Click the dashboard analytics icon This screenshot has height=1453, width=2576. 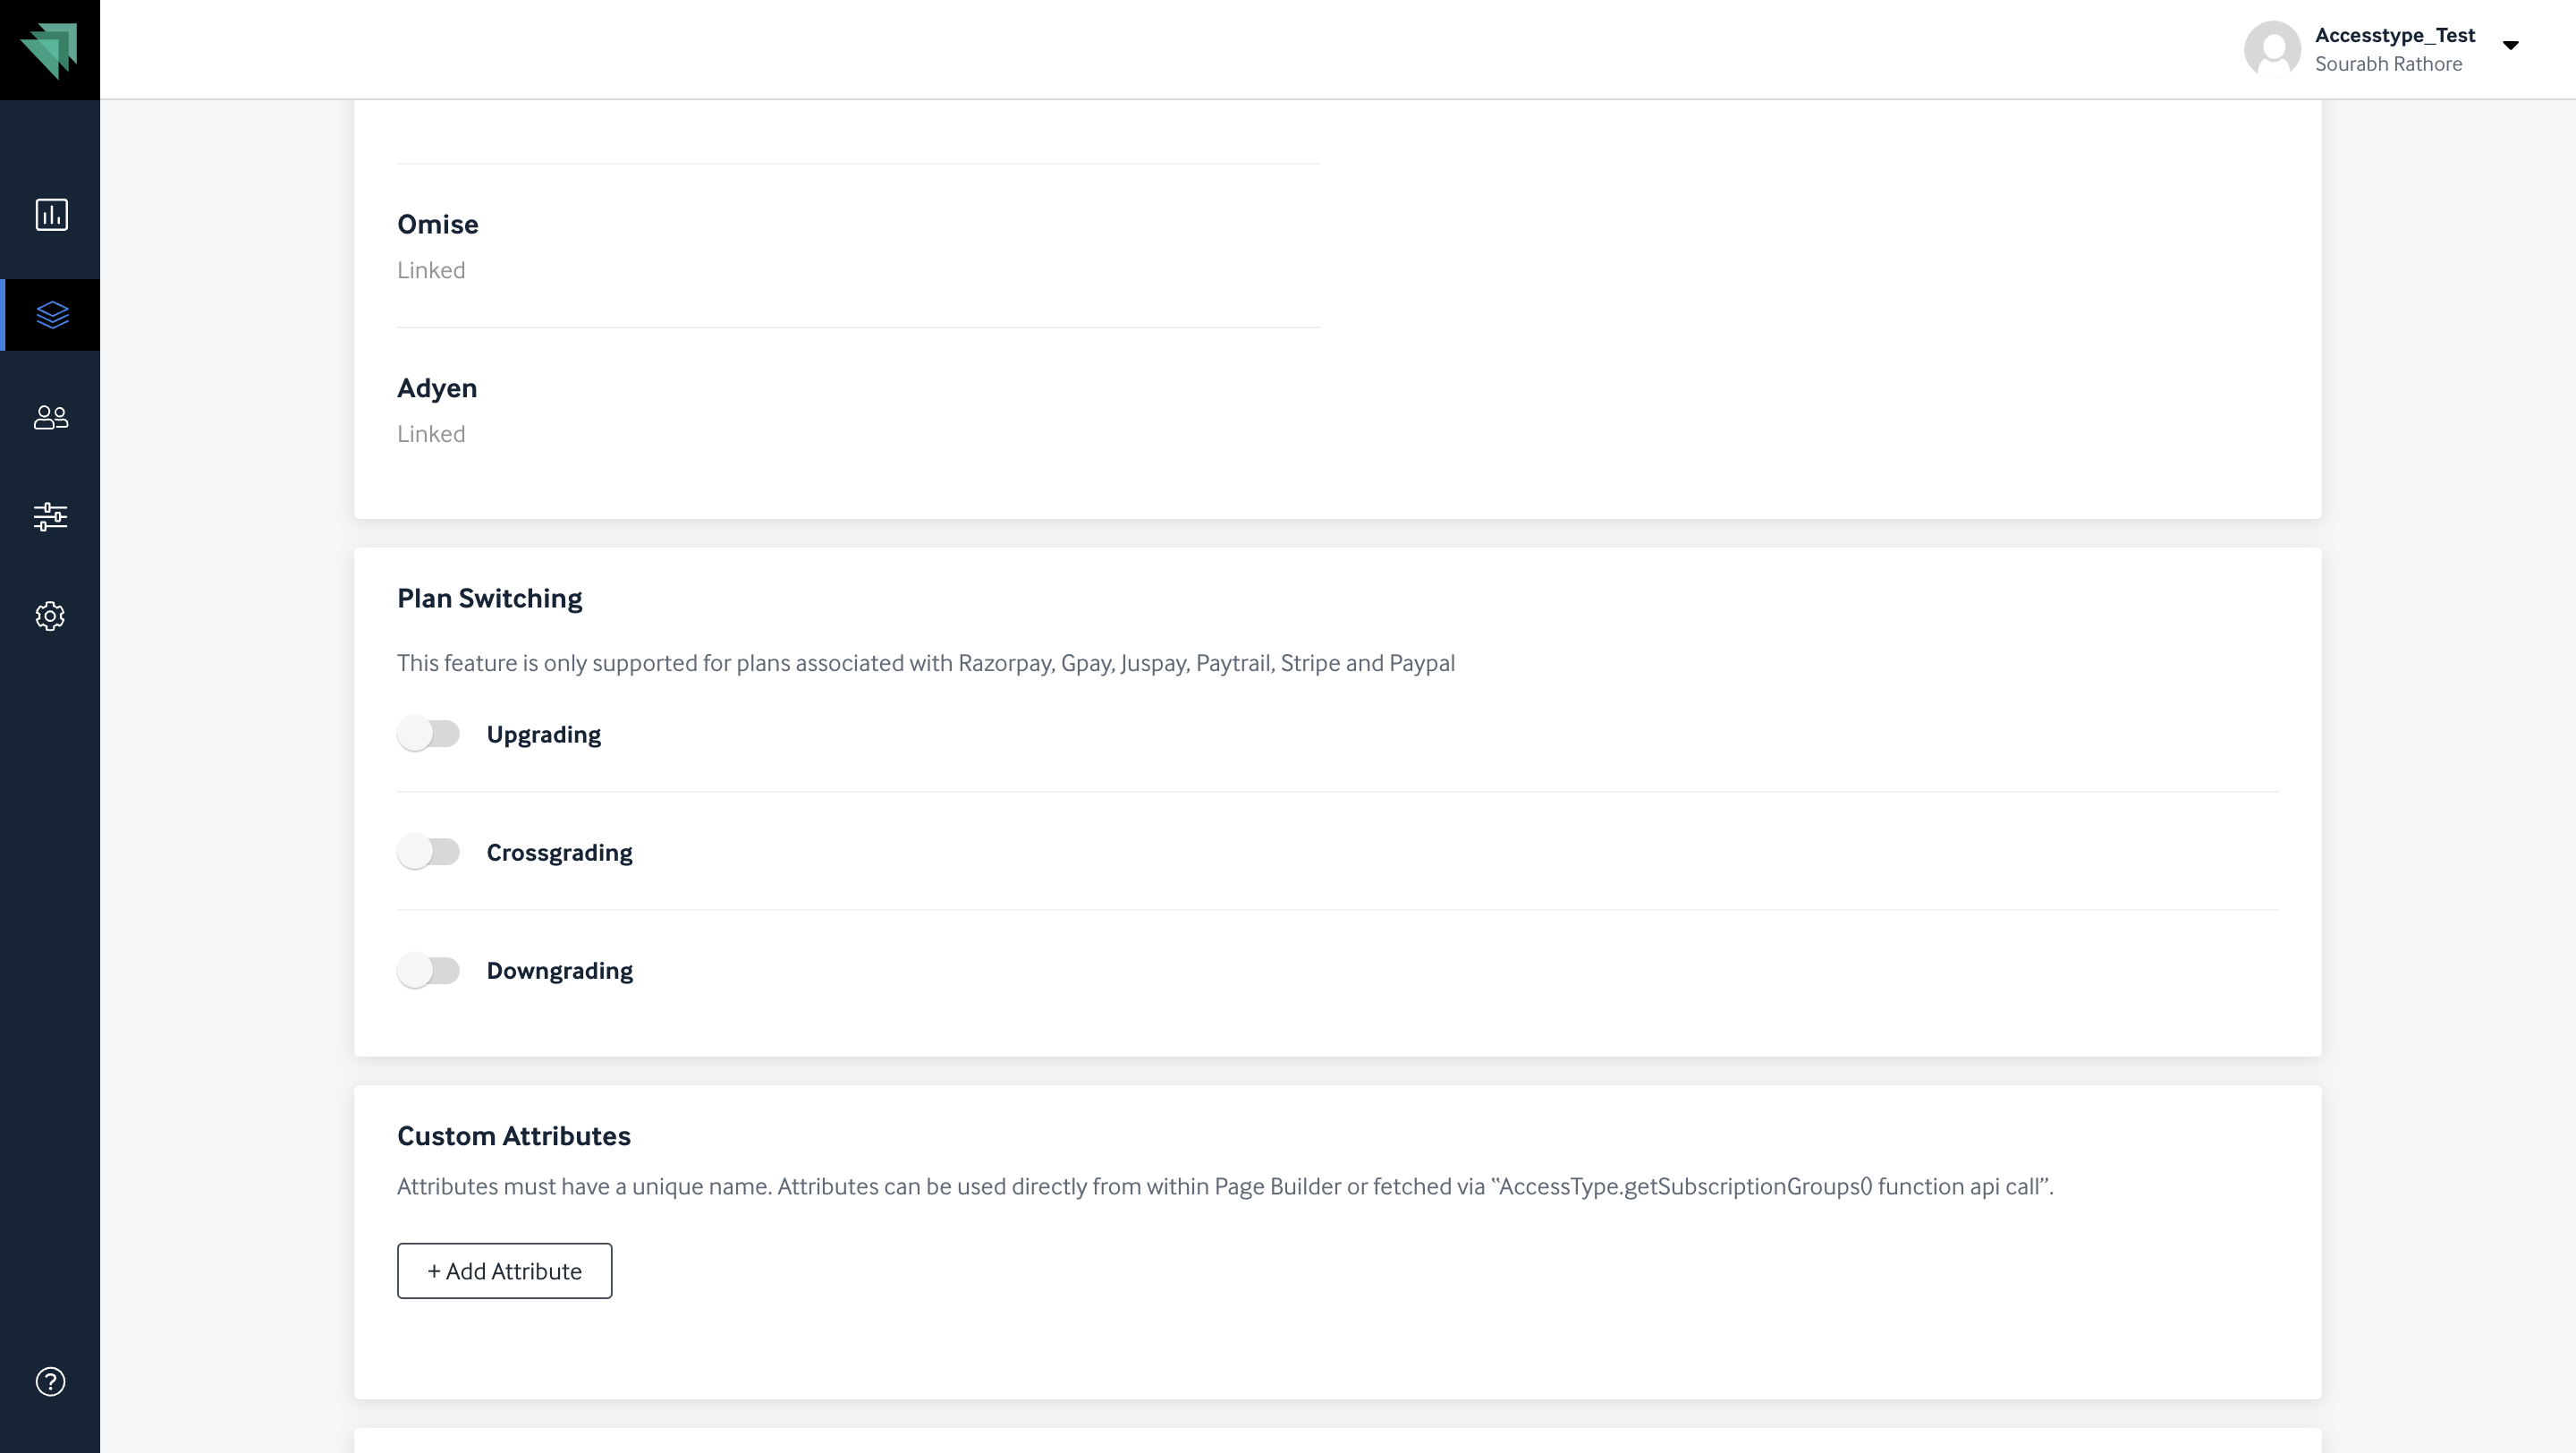tap(49, 214)
